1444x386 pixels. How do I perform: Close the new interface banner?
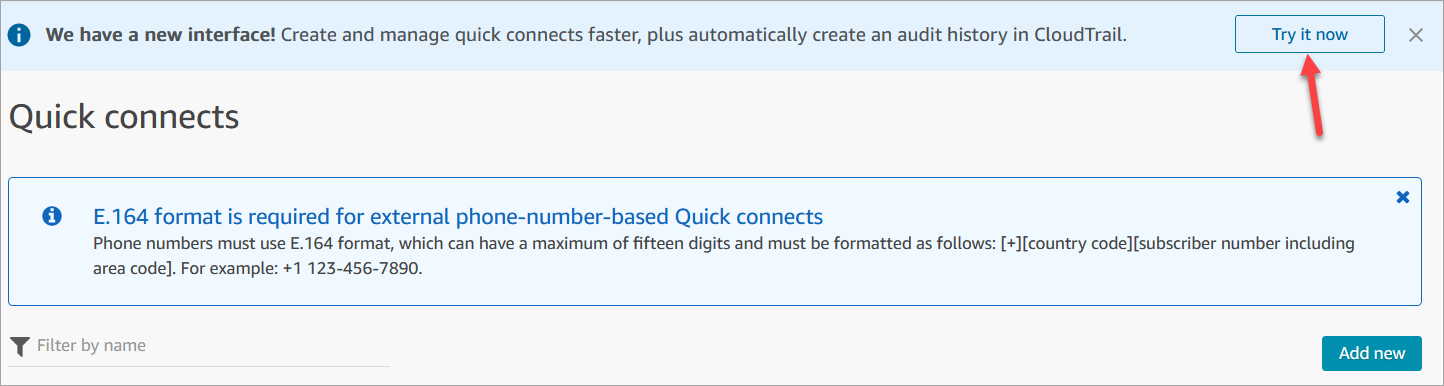1415,35
